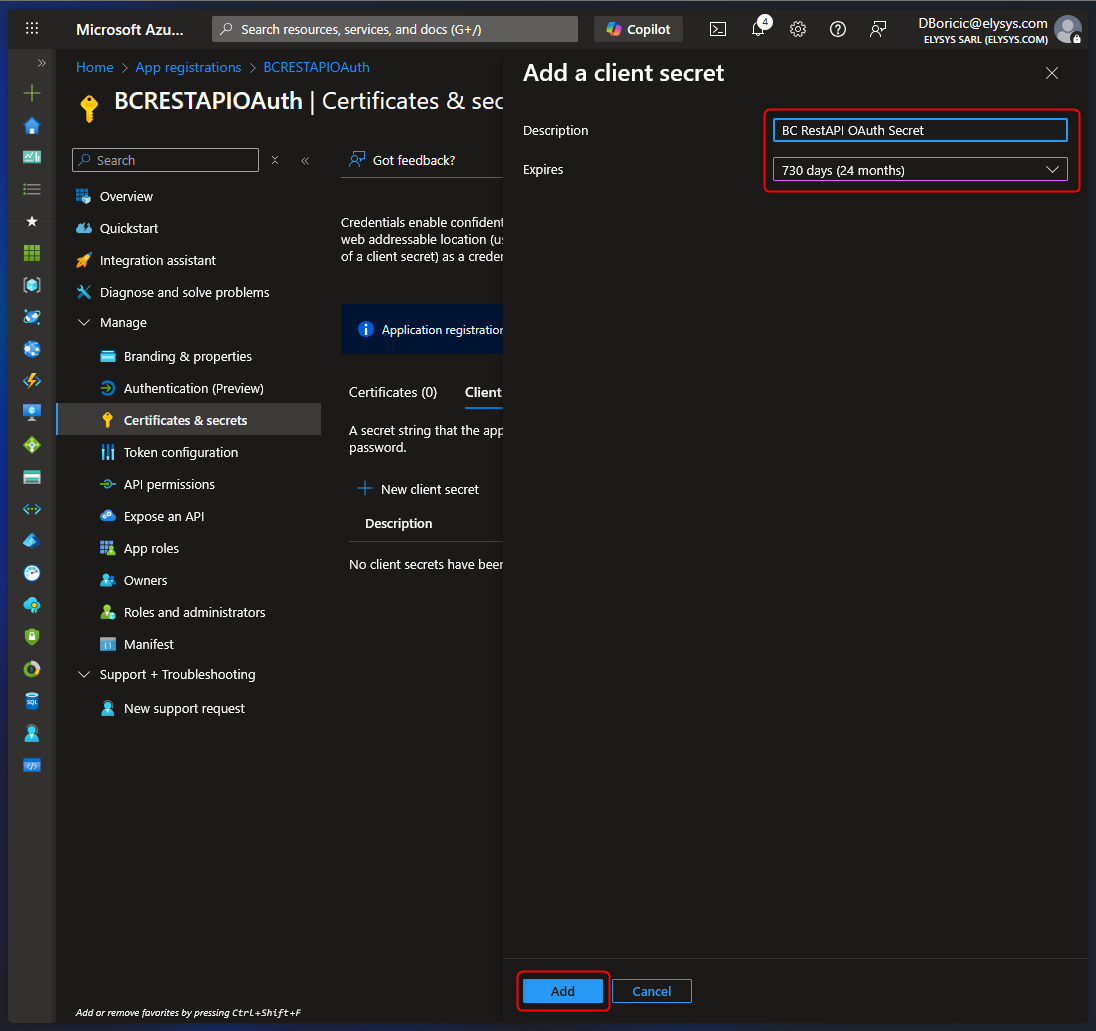Open the portal waffle menu
The width and height of the screenshot is (1096, 1031).
click(x=32, y=29)
